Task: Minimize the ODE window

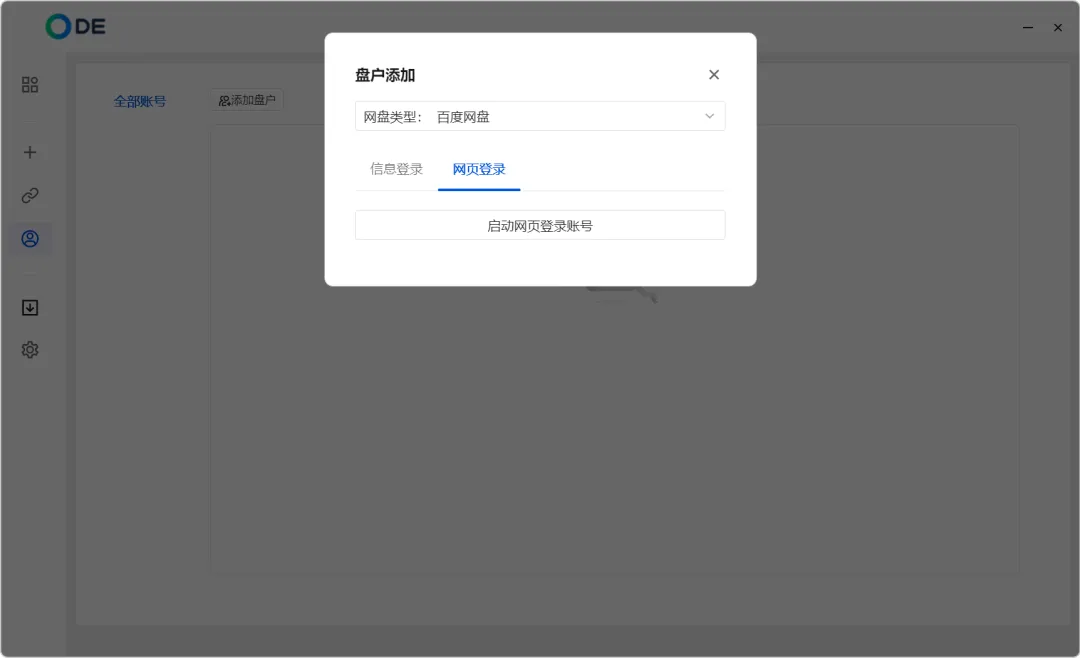Action: [1028, 28]
